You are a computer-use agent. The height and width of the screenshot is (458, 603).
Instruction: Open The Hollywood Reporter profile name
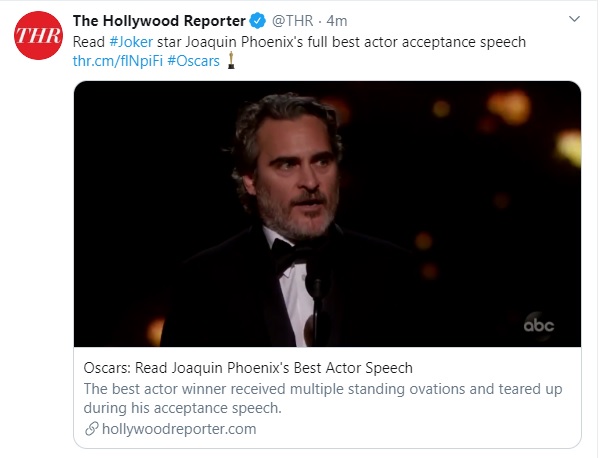point(159,20)
